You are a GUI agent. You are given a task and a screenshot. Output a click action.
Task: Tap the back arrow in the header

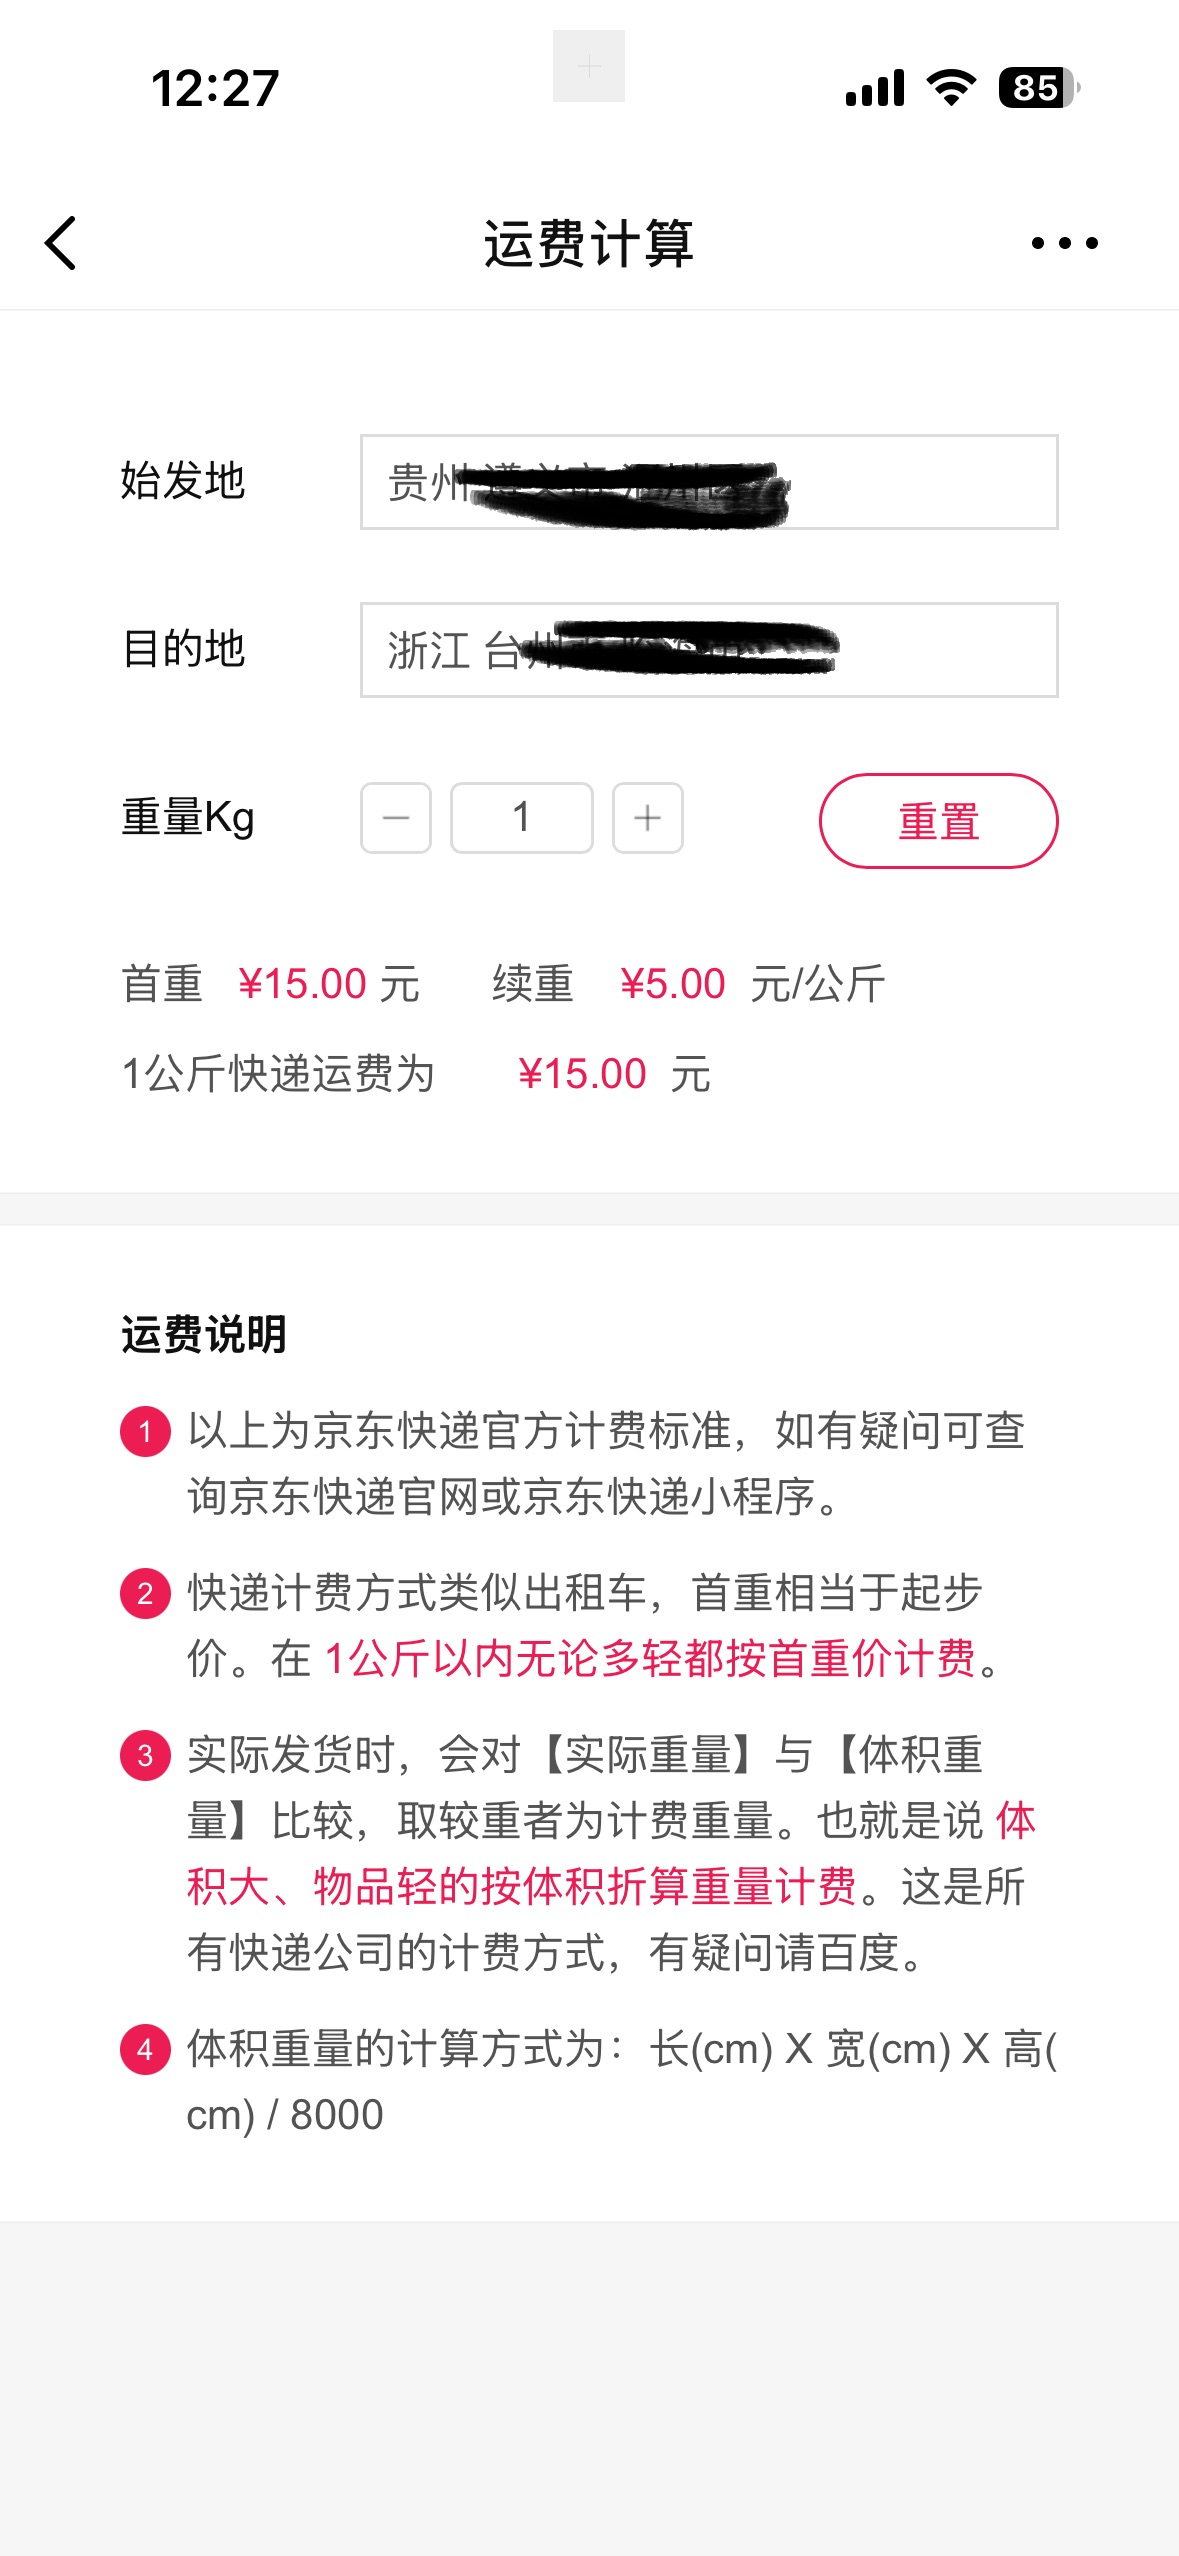pos(61,243)
